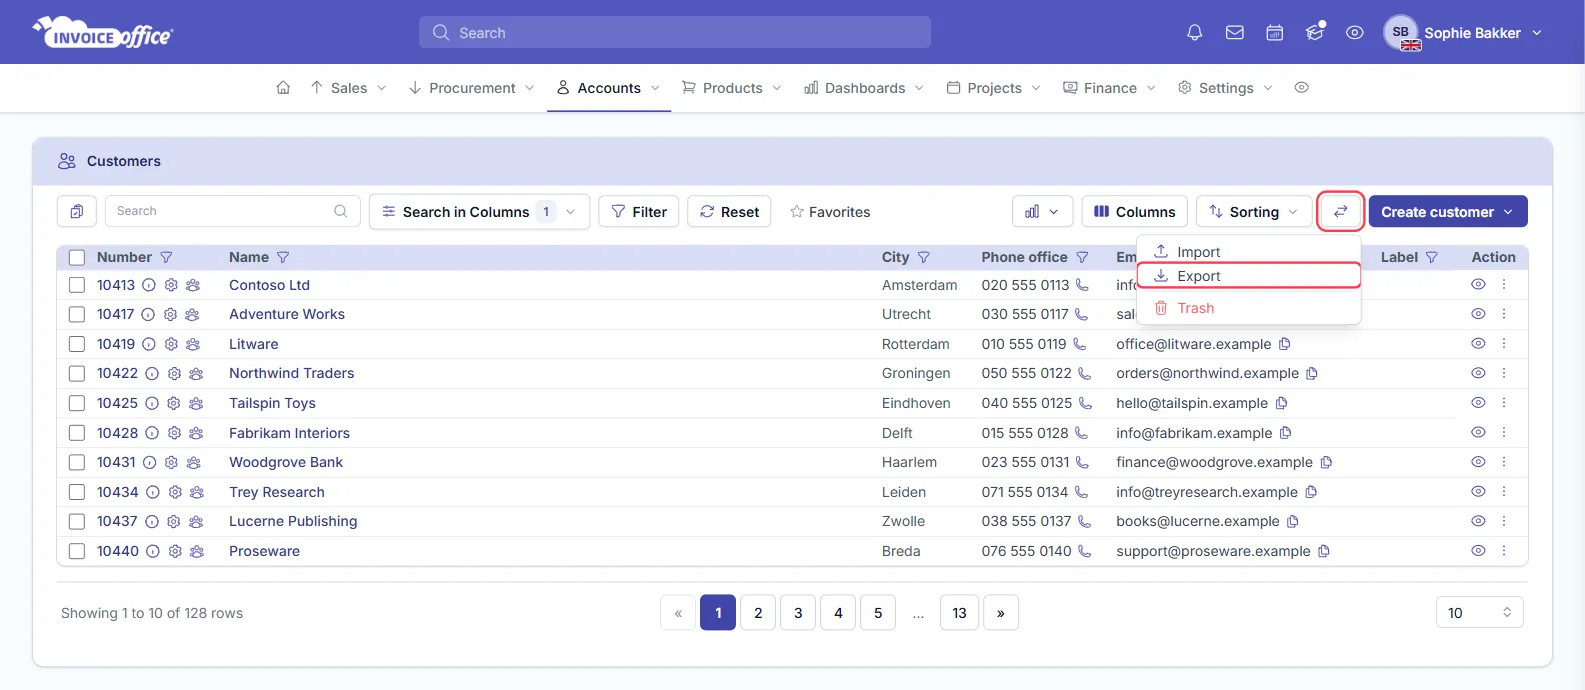
Task: Open the chart view dropdown
Action: pyautogui.click(x=1043, y=211)
